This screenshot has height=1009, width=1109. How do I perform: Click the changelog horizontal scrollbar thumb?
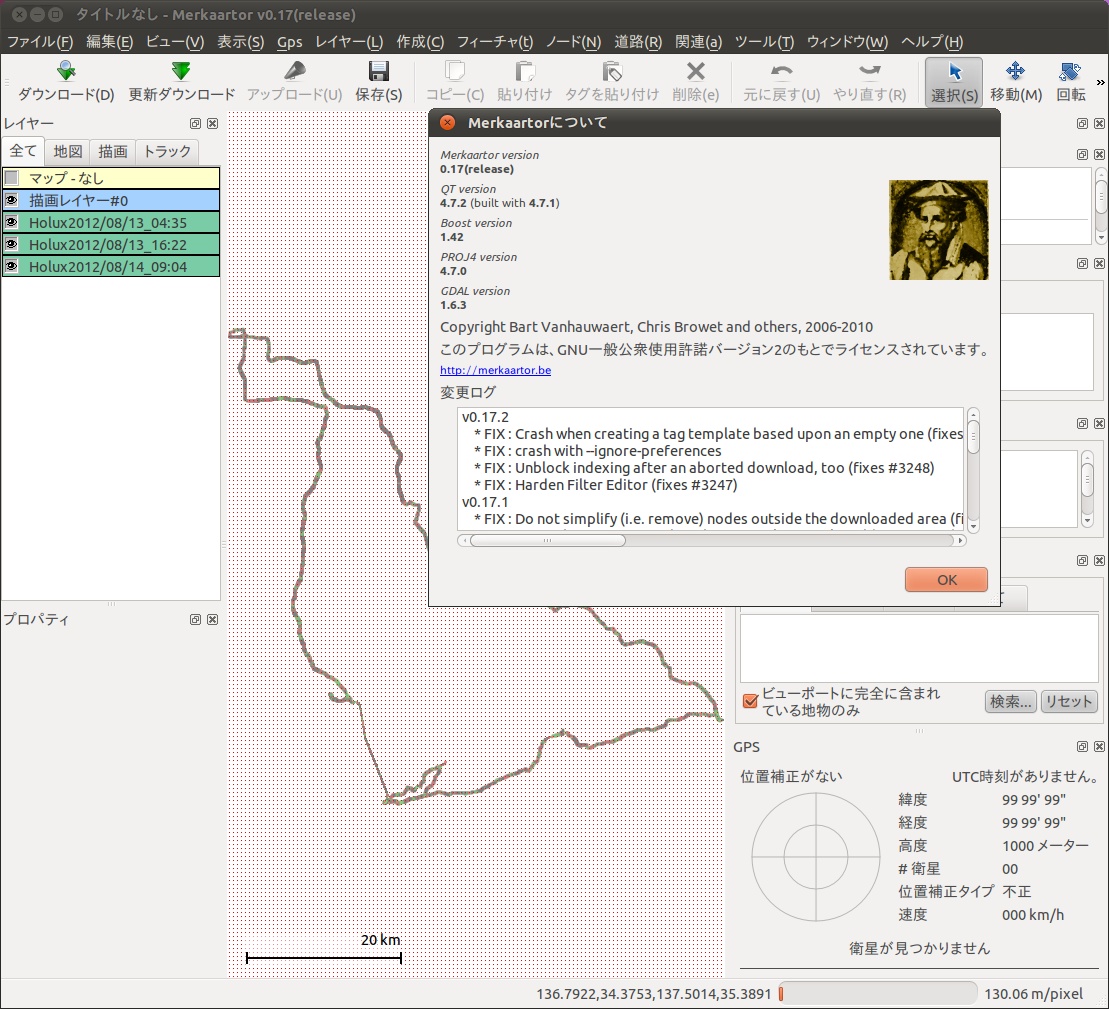(x=547, y=541)
